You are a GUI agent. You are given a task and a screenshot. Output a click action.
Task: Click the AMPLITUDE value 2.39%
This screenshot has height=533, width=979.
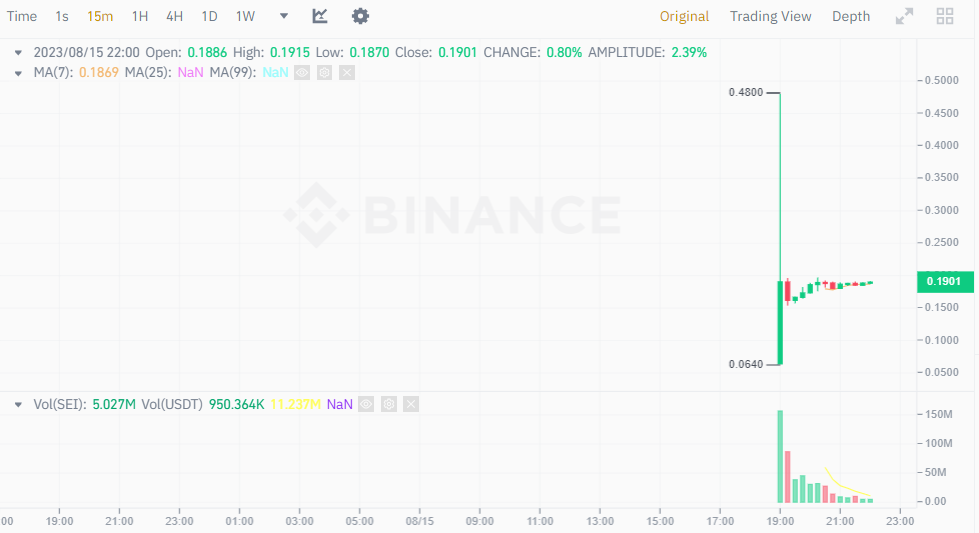[x=689, y=52]
